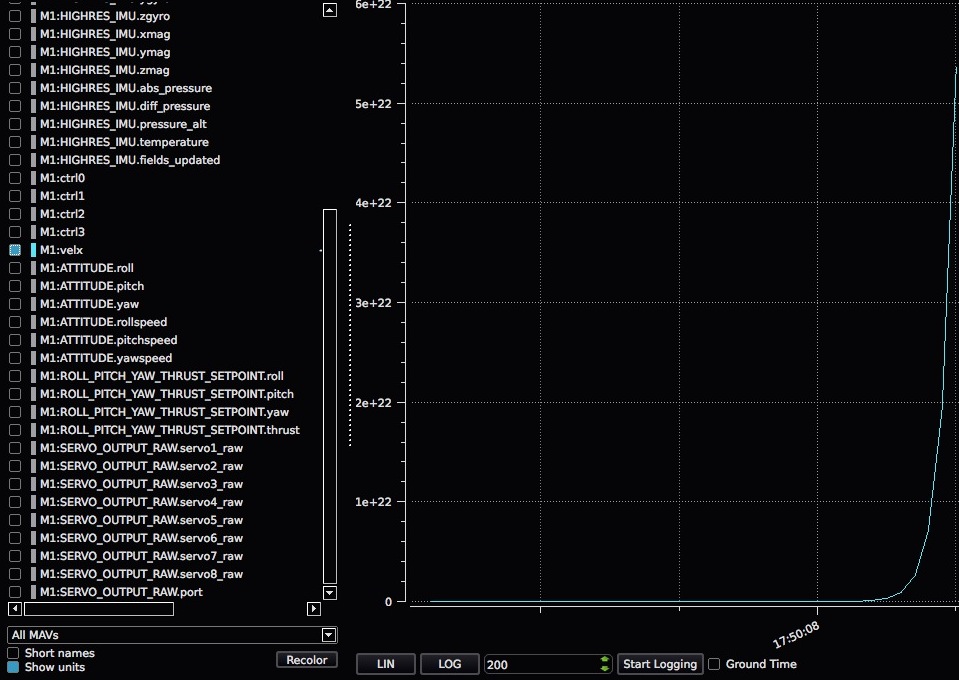Click the color bar beside M1:ATTITUDE.yaw
Screen dimensions: 959x680
31,304
